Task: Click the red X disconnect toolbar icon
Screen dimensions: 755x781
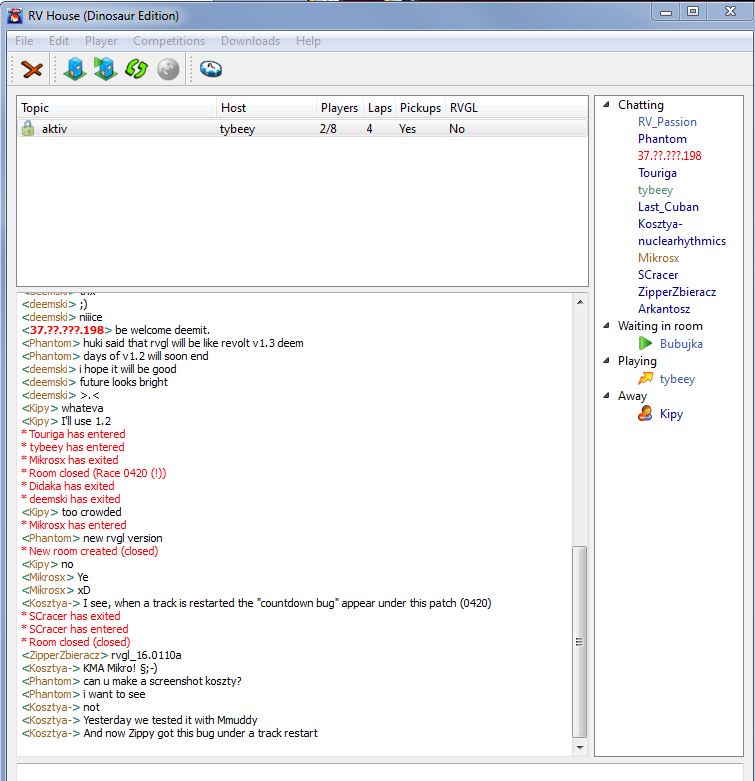Action: tap(32, 69)
